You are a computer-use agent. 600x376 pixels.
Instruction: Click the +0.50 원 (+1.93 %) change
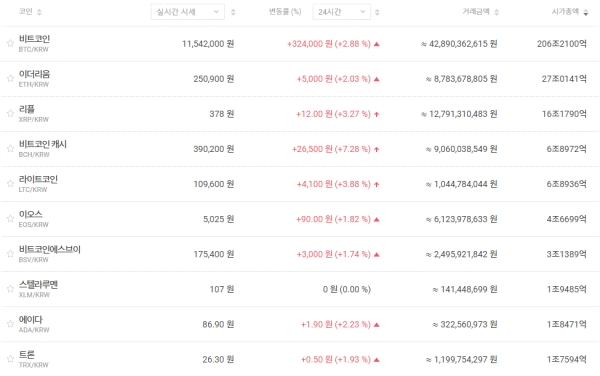click(x=336, y=360)
